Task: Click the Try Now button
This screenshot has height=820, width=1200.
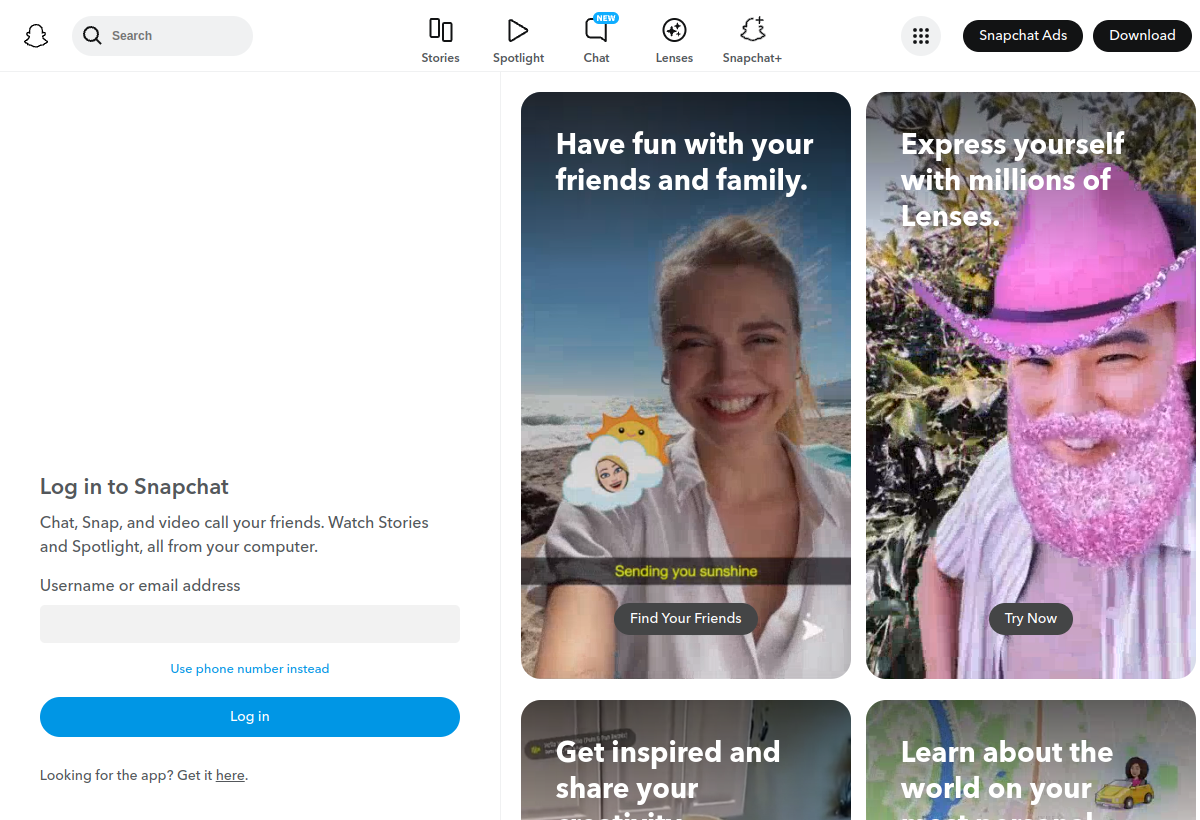Action: click(1031, 618)
